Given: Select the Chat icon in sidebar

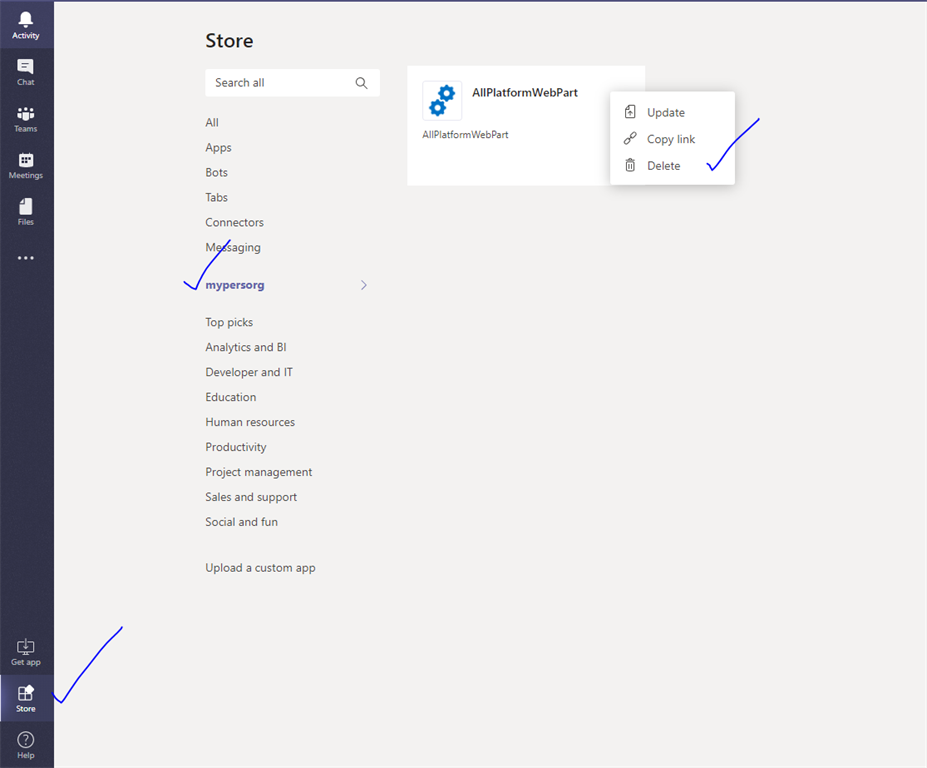Looking at the screenshot, I should coord(25,70).
